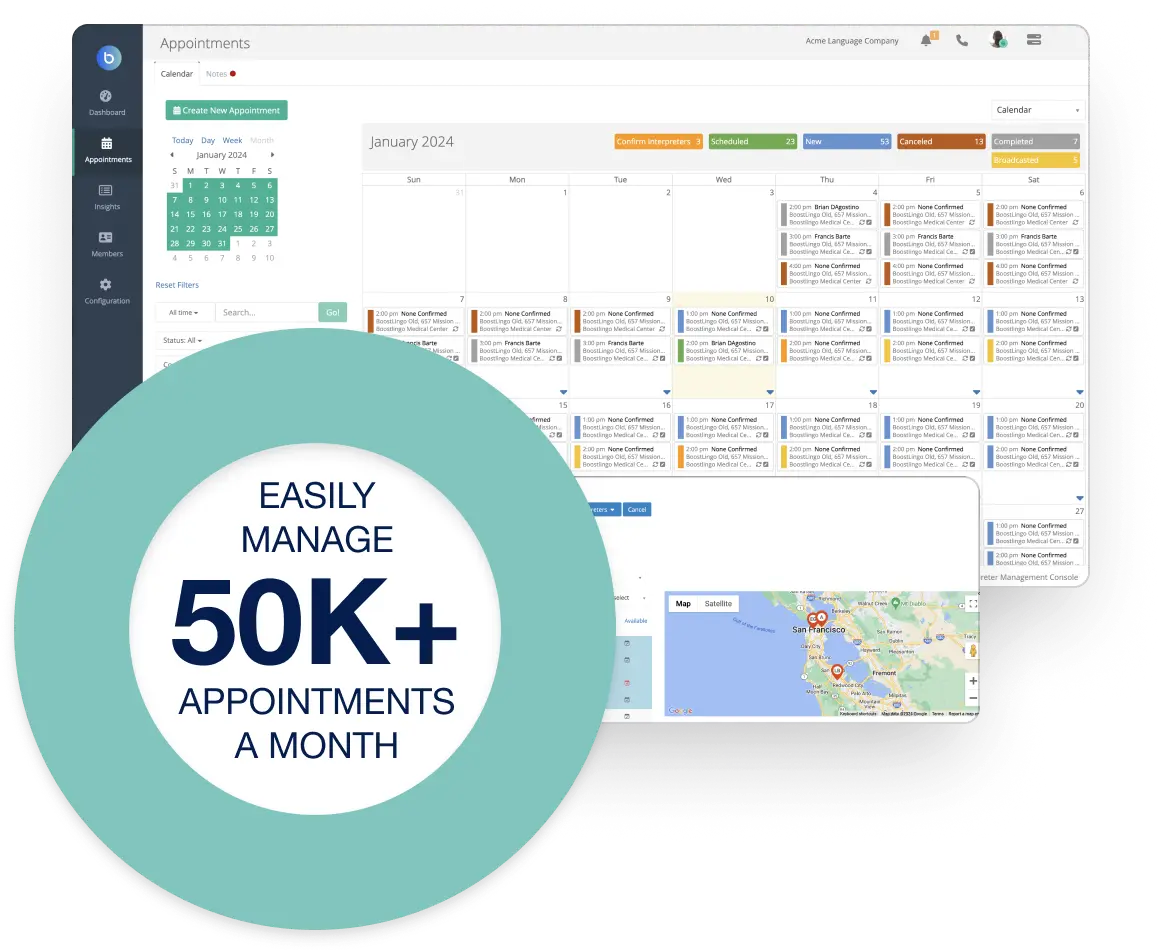Filter by Scheduled status badge

click(x=752, y=142)
